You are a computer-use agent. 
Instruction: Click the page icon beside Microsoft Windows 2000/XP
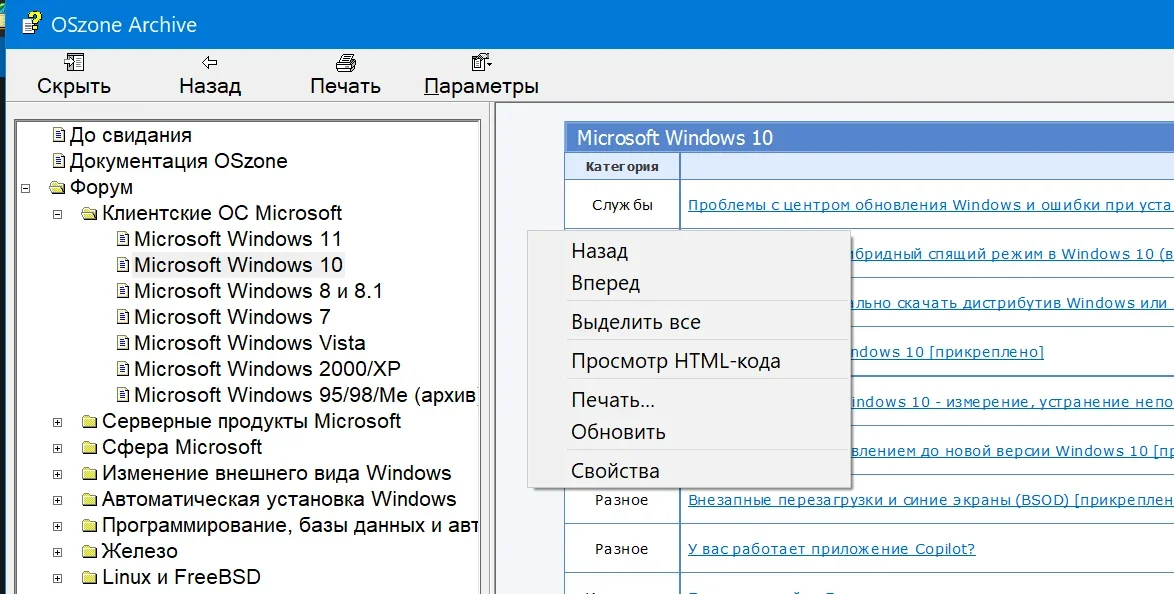pyautogui.click(x=121, y=369)
